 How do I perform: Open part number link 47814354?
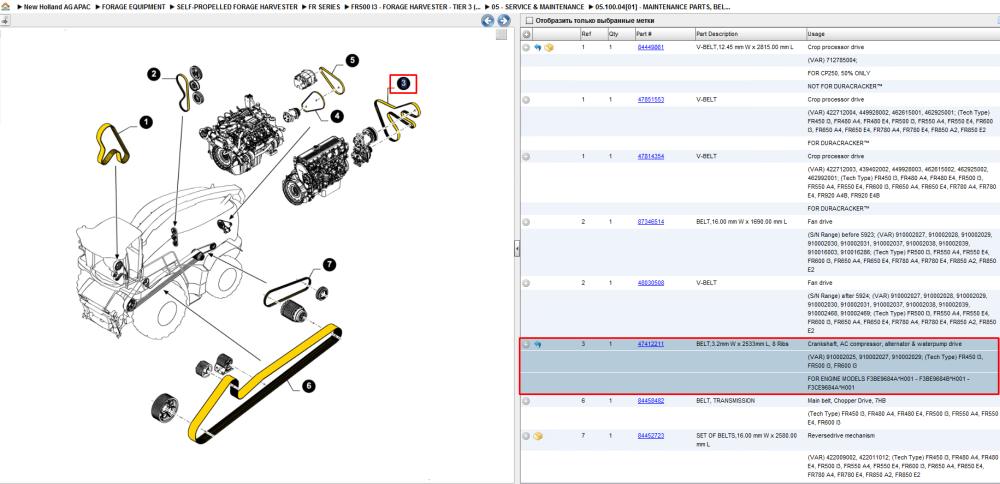(651, 156)
